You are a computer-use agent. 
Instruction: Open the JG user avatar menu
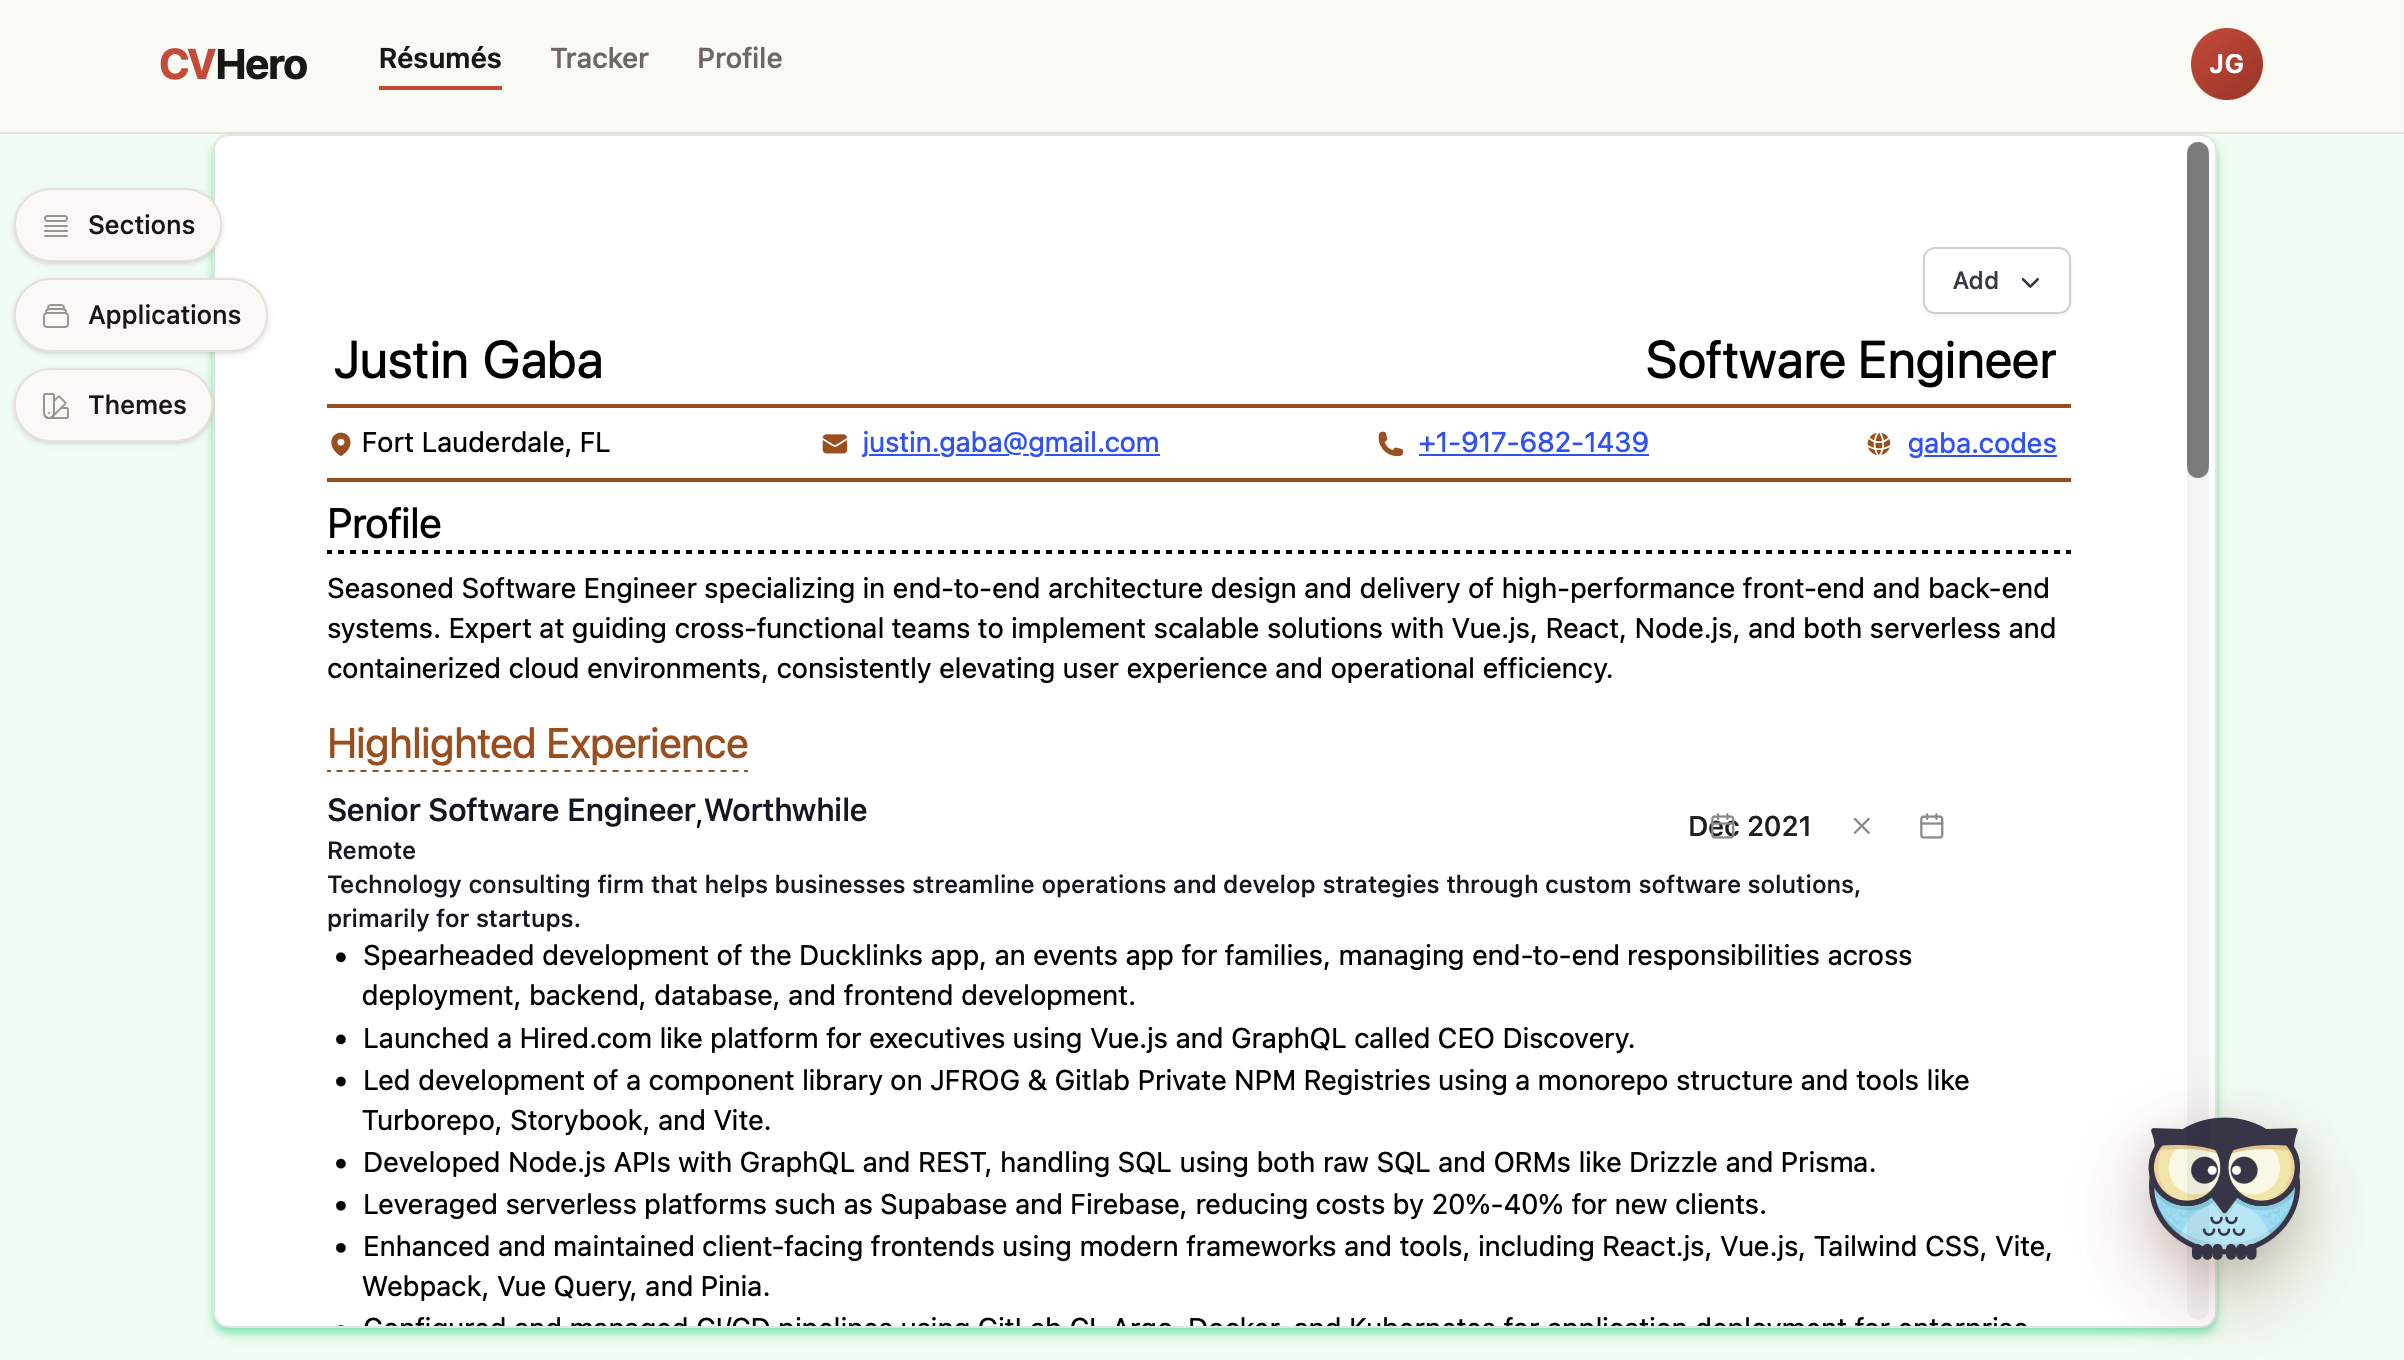[x=2226, y=64]
